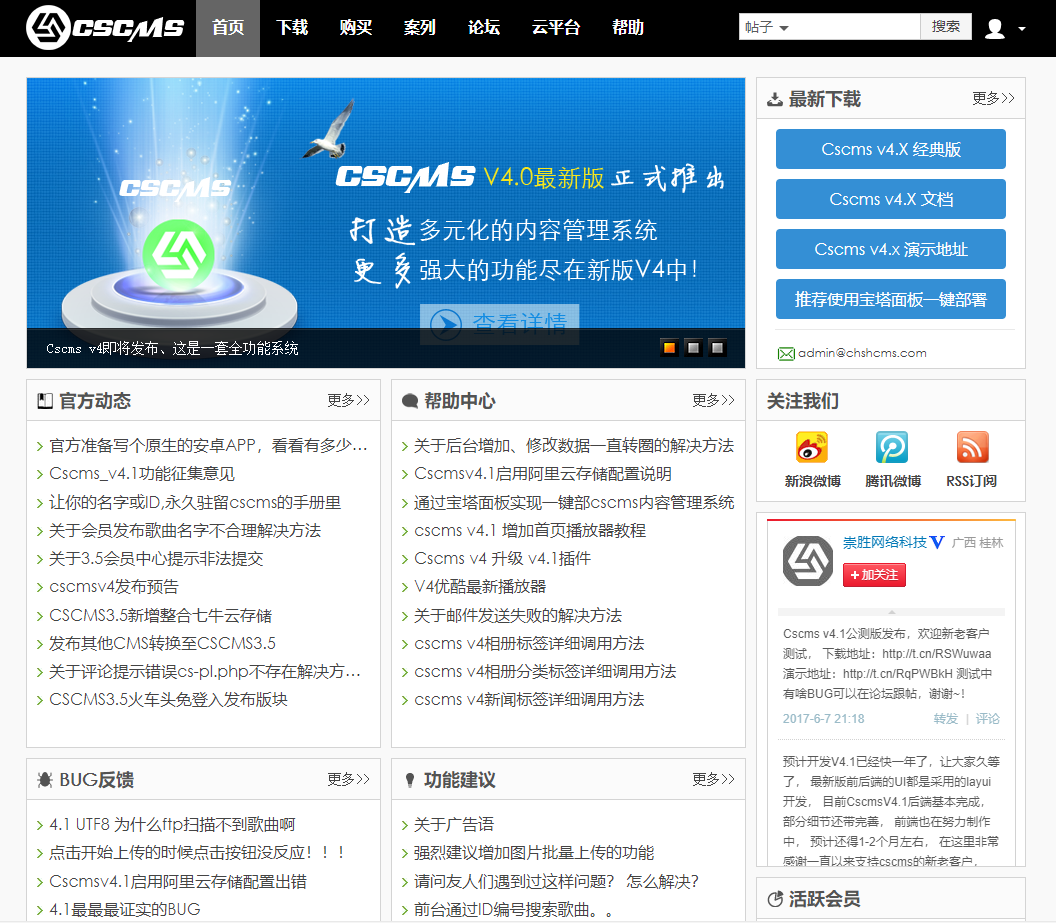Click the red +加关注 follow button
This screenshot has width=1056, height=923.
pos(874,575)
